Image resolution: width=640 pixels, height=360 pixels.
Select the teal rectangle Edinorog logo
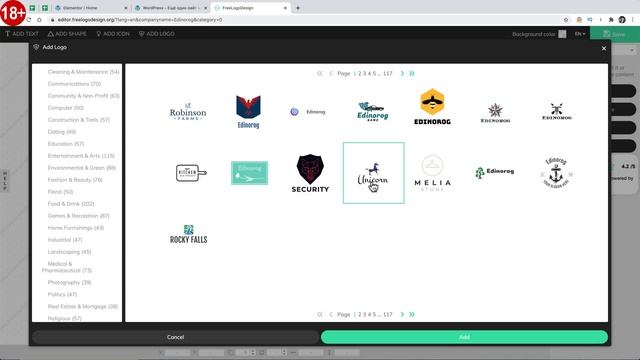[249, 173]
